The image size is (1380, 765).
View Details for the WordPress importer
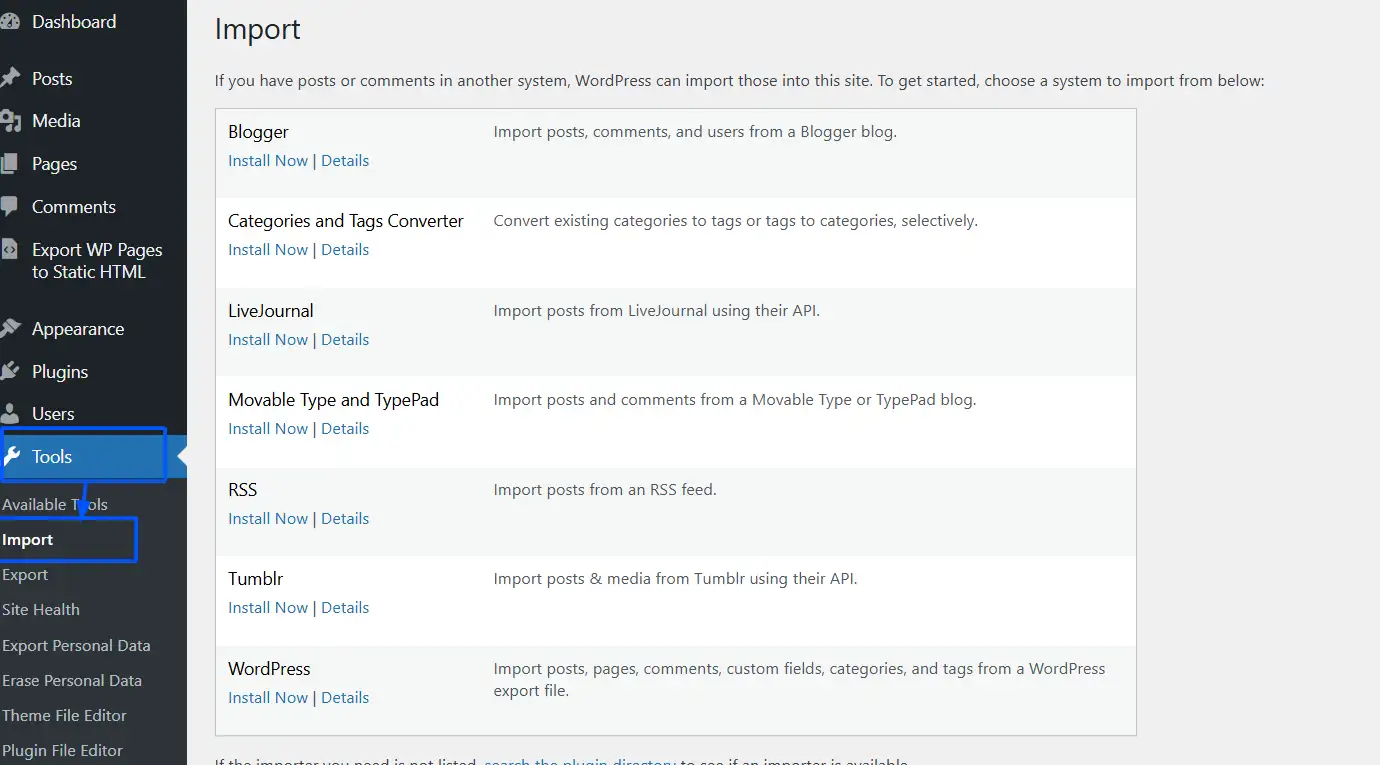[x=345, y=698]
